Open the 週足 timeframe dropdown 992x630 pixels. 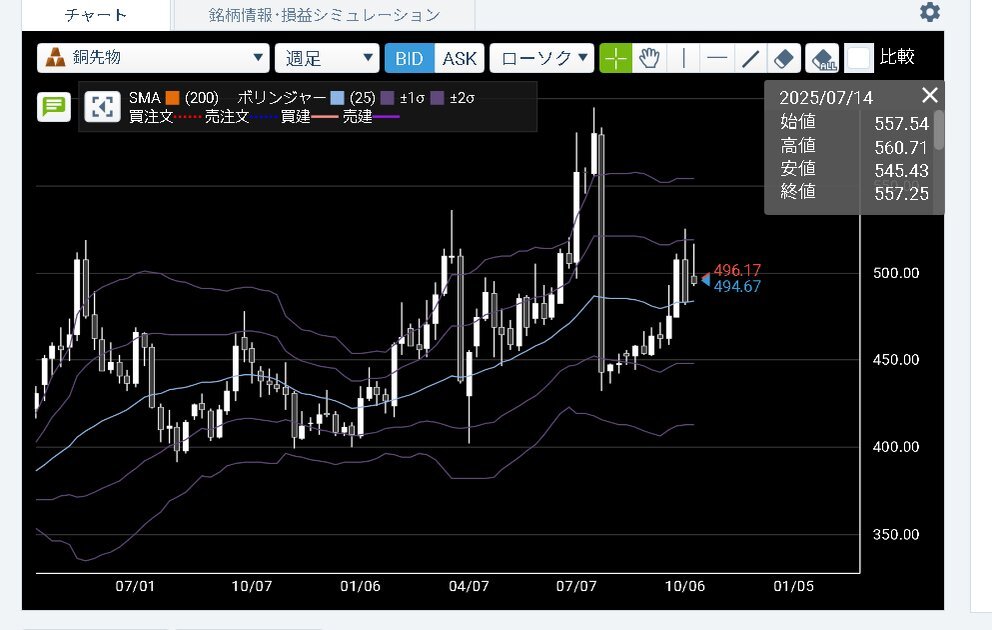(327, 58)
